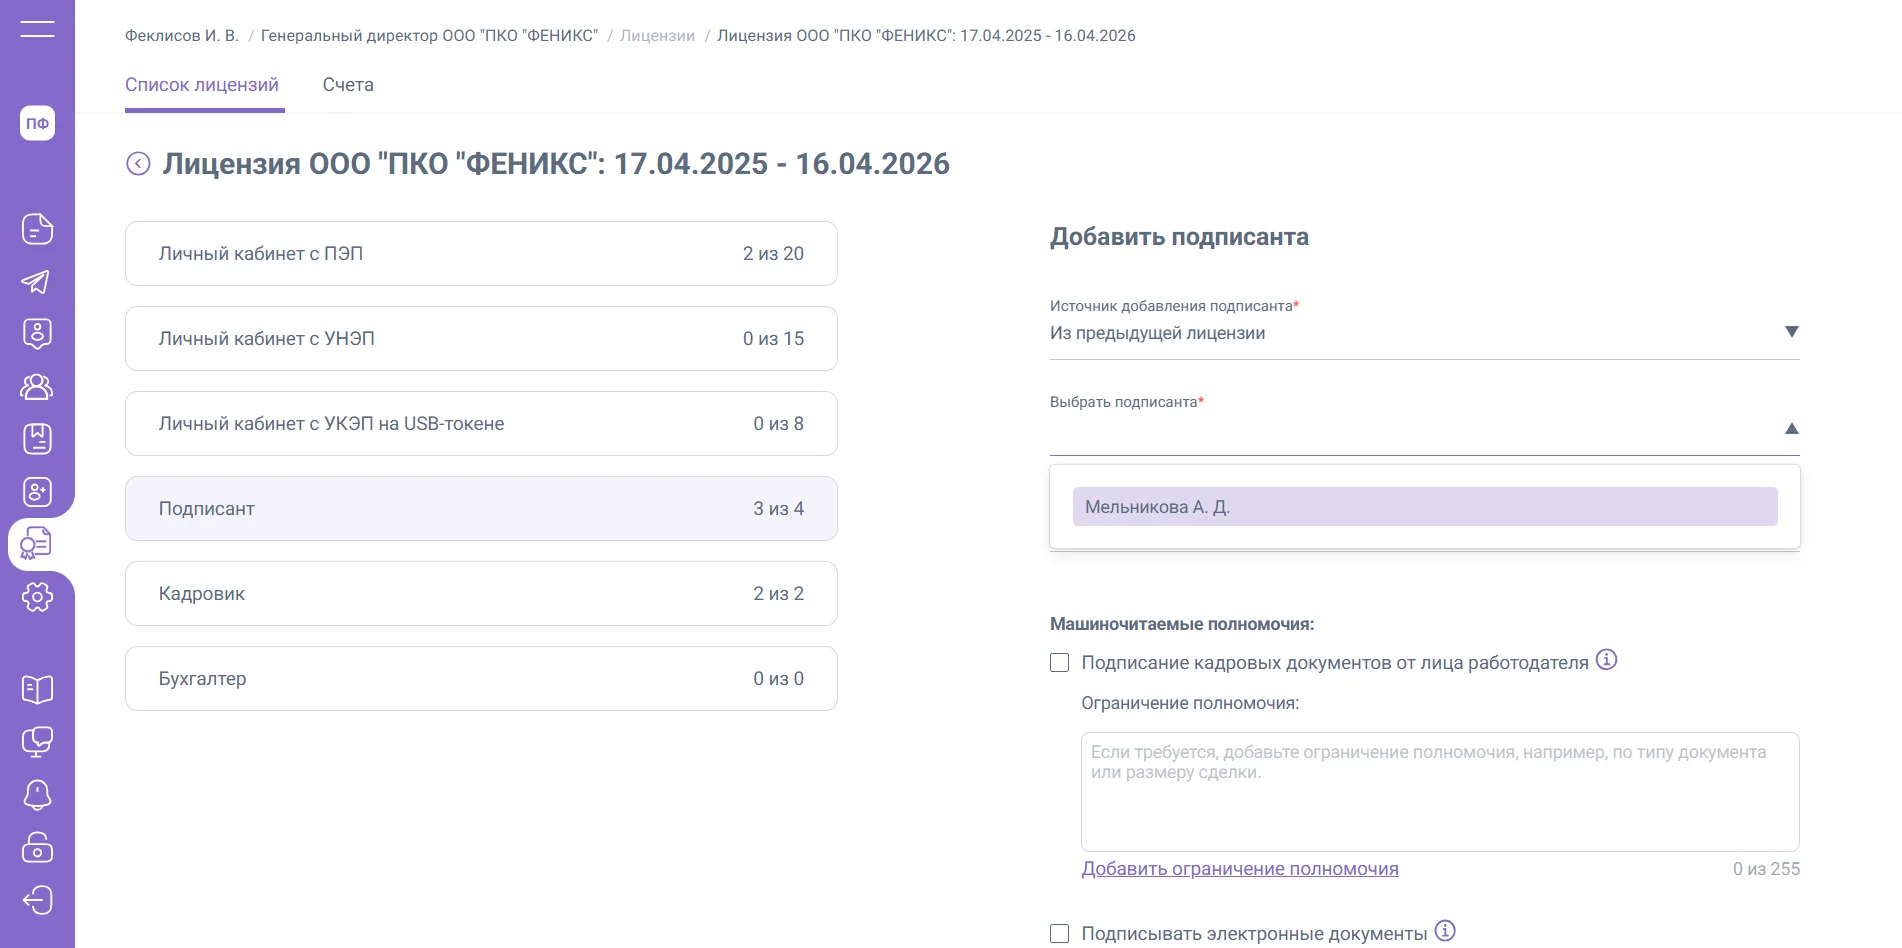This screenshot has height=948, width=1902.
Task: Open the notifications bell icon
Action: point(37,795)
